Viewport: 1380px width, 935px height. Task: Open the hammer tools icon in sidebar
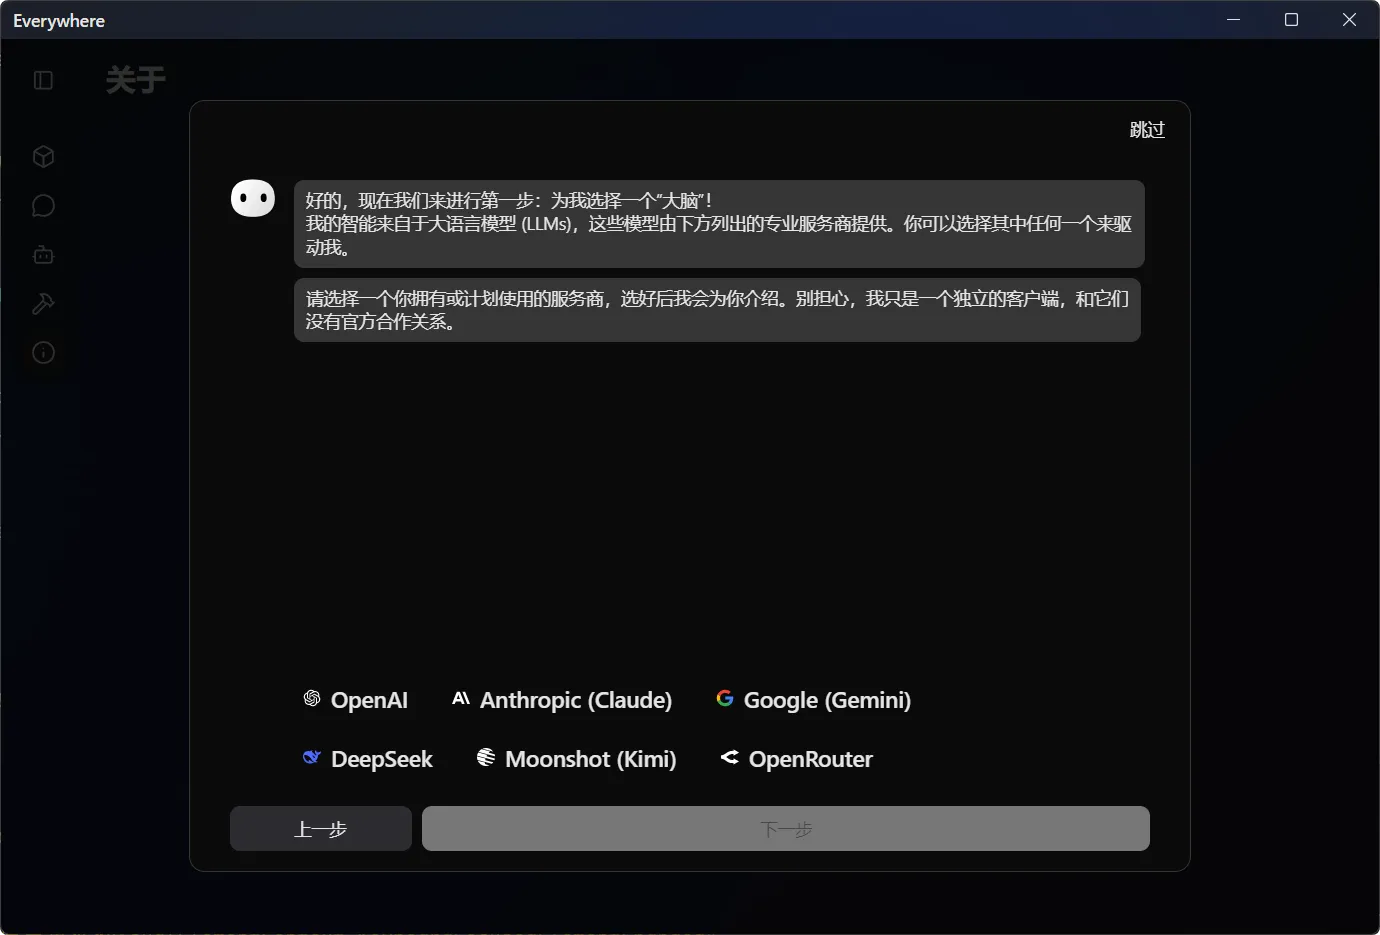coord(43,304)
